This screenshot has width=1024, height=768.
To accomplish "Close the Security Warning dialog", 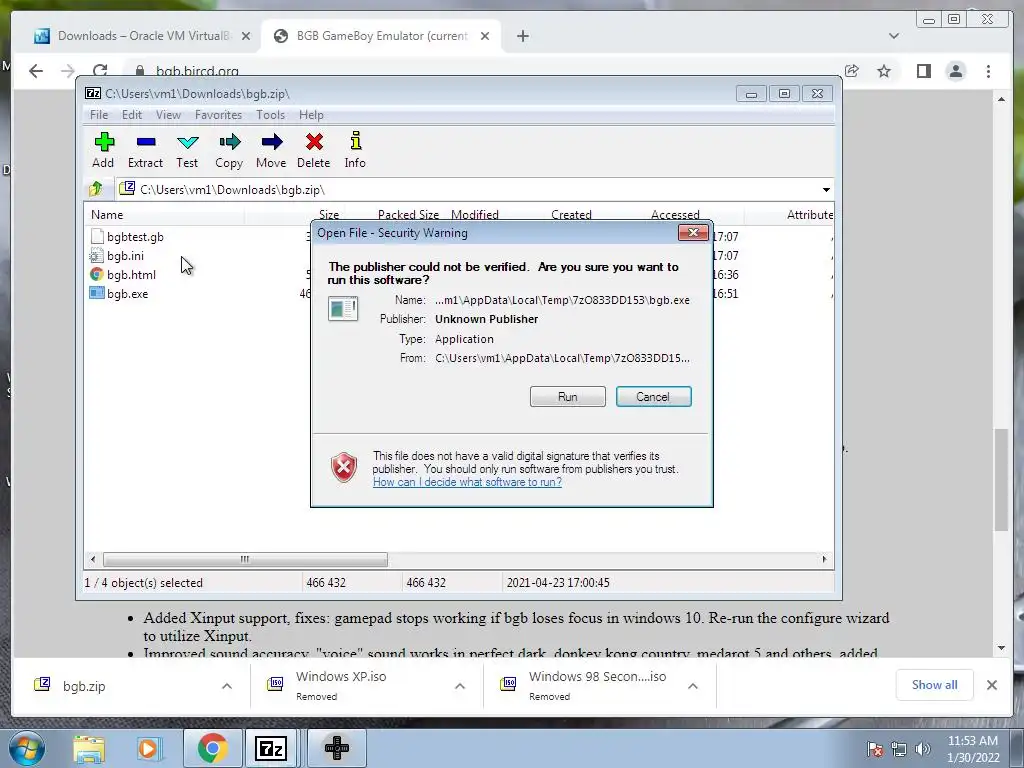I will tap(693, 232).
